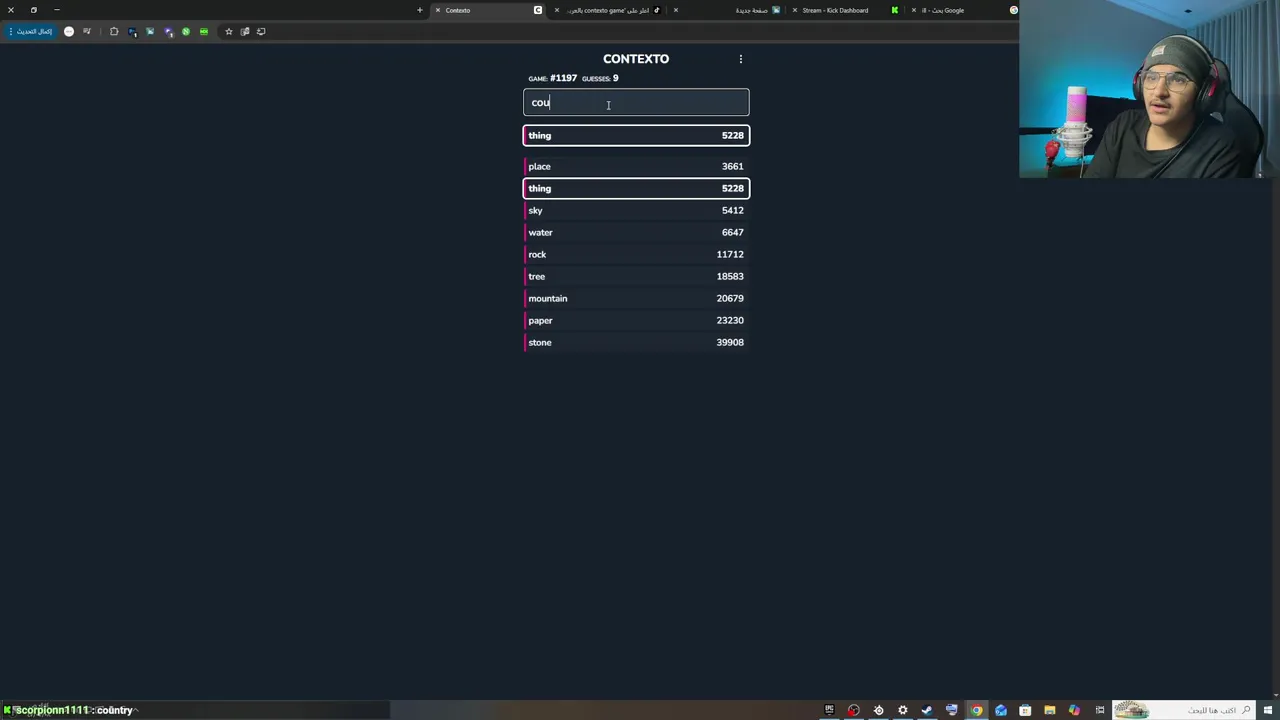Open Copilot from the taskbar
Screen dimensions: 1280x720
1074,710
